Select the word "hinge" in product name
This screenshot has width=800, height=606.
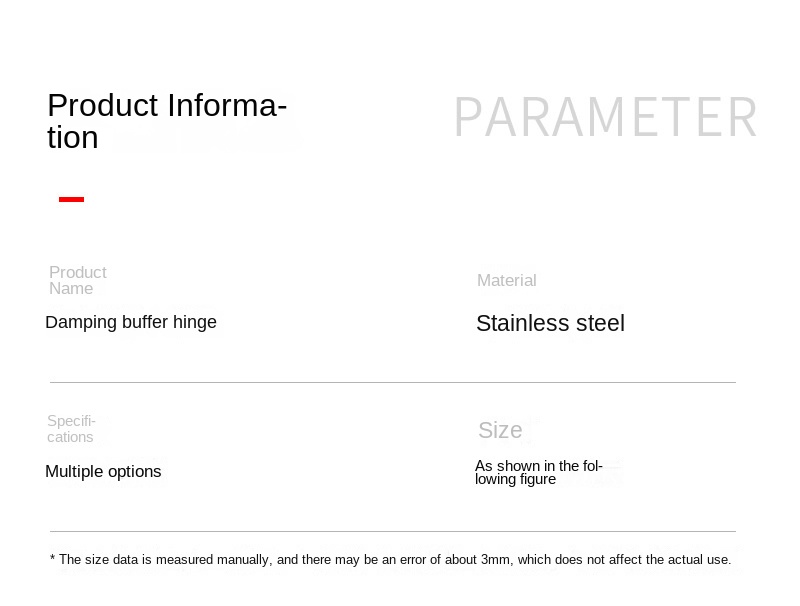[195, 322]
